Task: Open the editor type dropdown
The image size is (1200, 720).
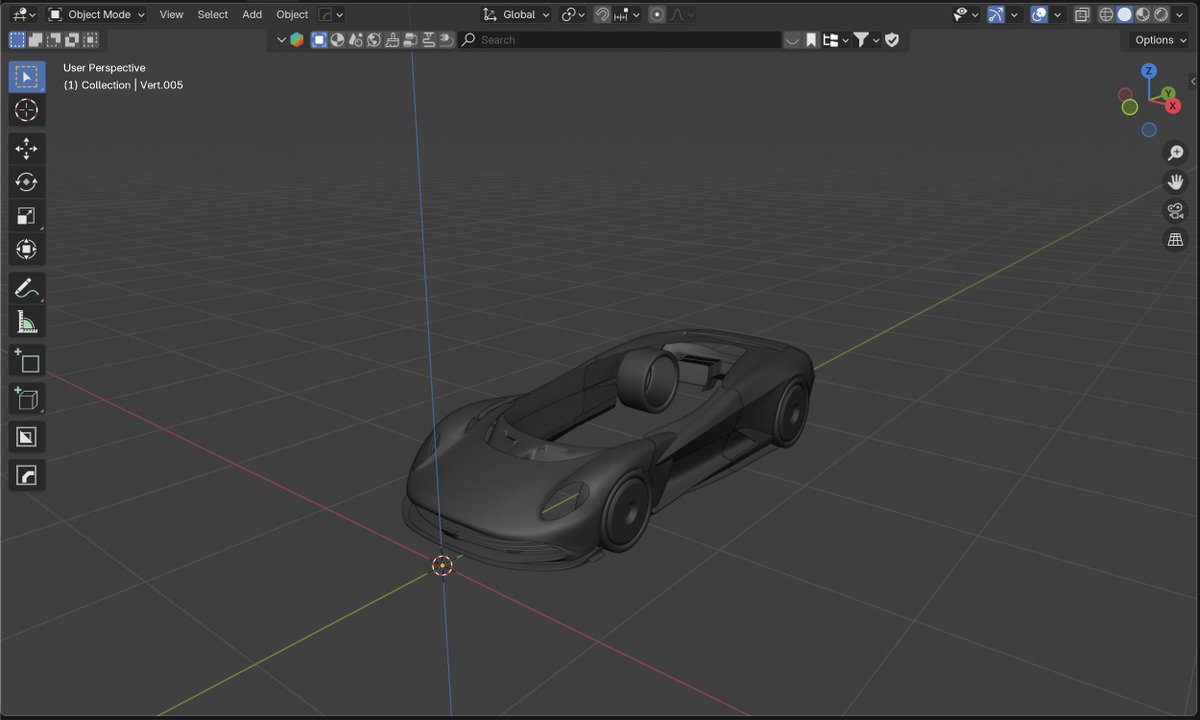Action: coord(24,15)
